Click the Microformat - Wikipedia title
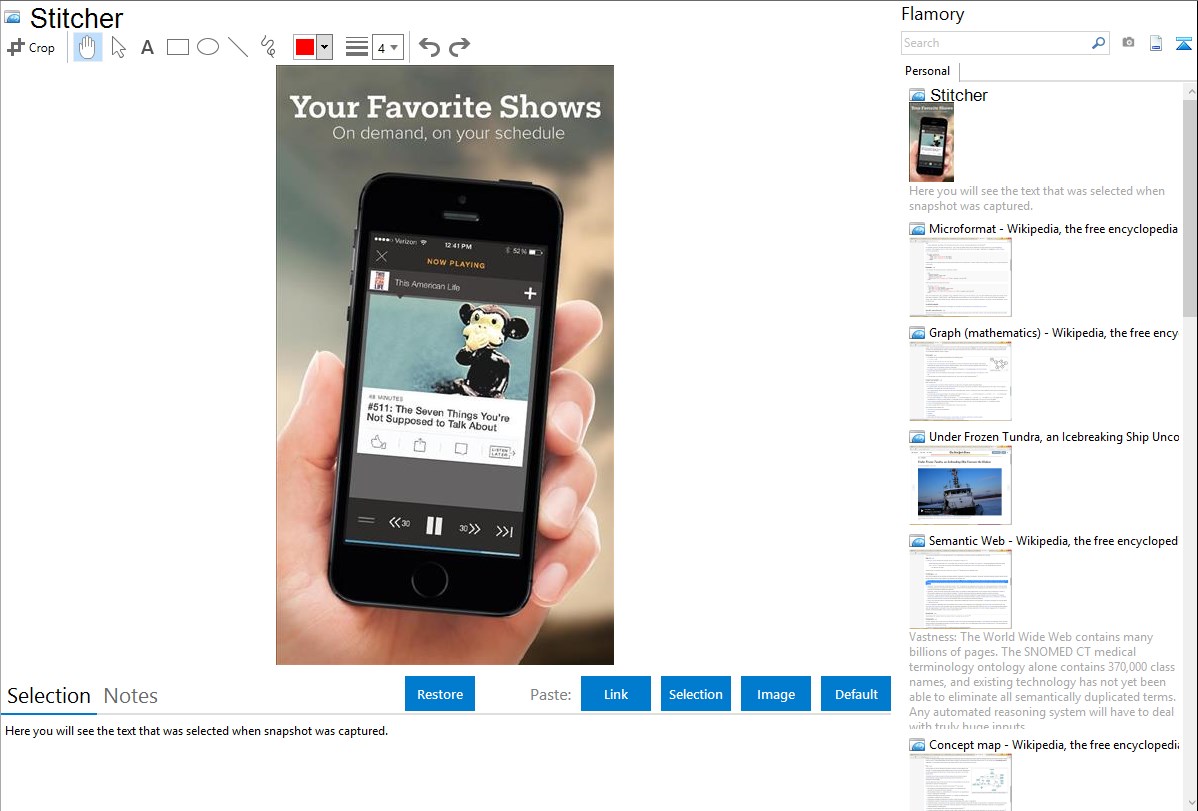The height and width of the screenshot is (811, 1198). pyautogui.click(x=1053, y=229)
